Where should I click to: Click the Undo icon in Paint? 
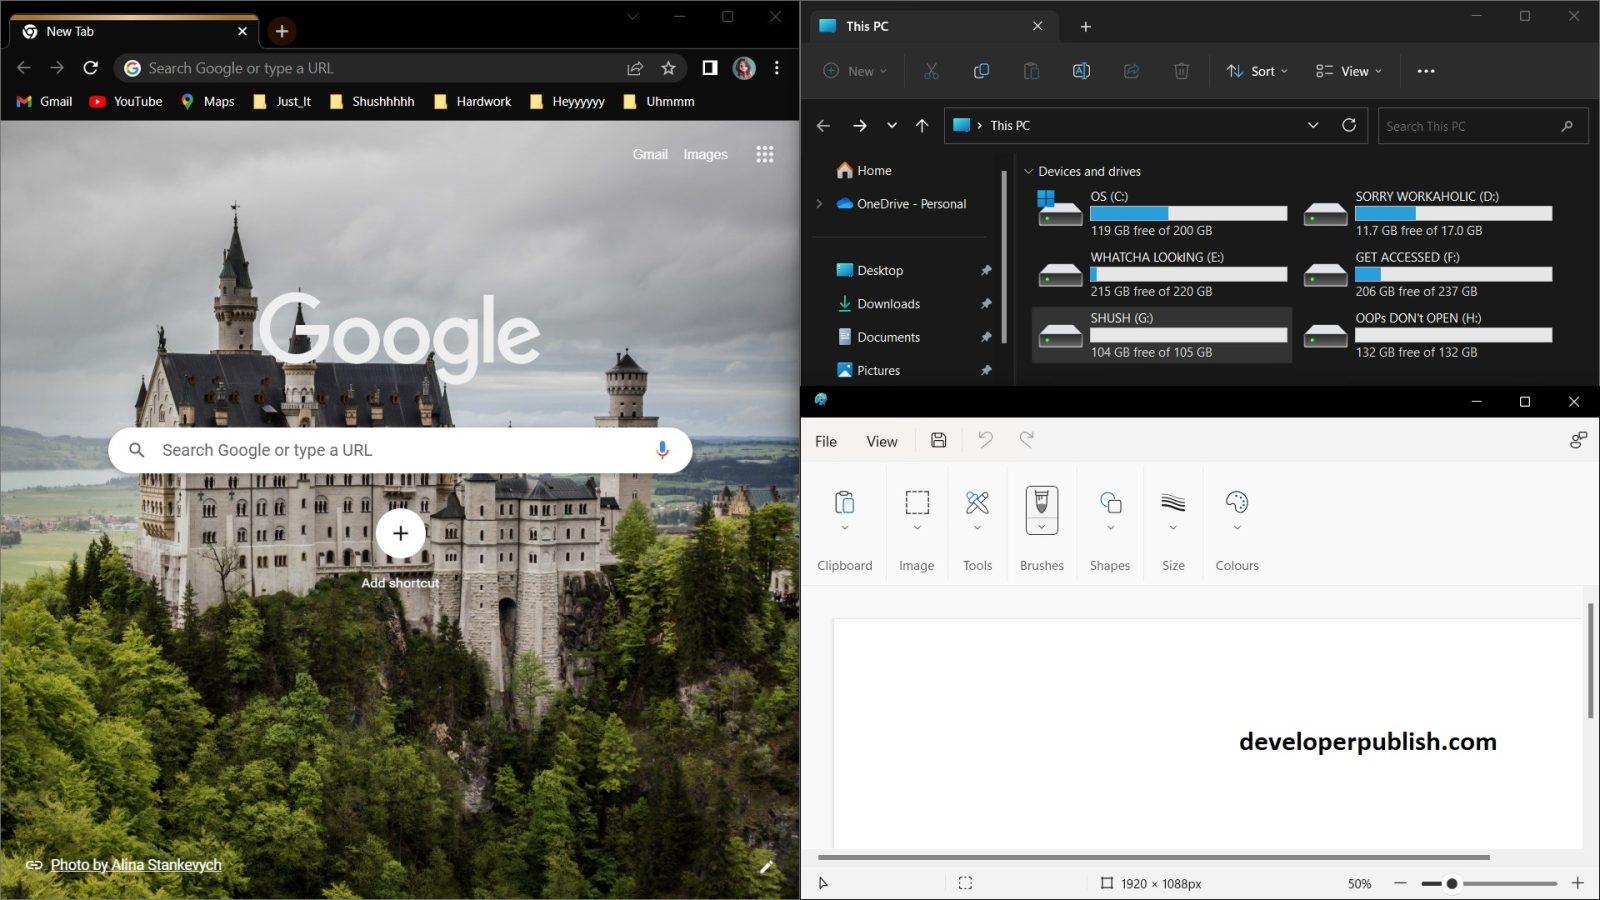(985, 440)
